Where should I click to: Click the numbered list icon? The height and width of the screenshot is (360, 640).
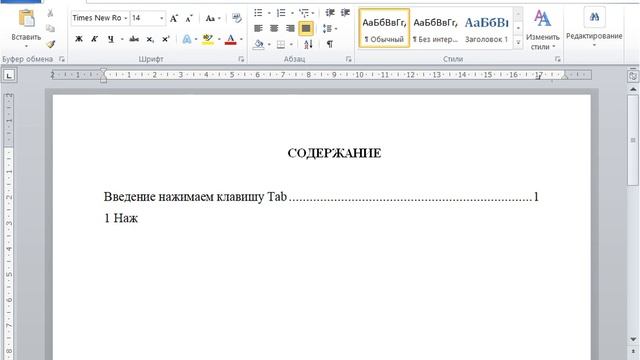[x=281, y=13]
